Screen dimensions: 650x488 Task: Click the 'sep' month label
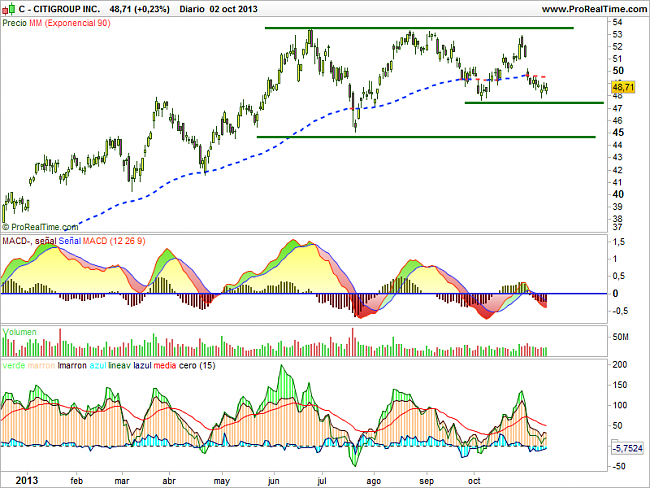[x=427, y=481]
